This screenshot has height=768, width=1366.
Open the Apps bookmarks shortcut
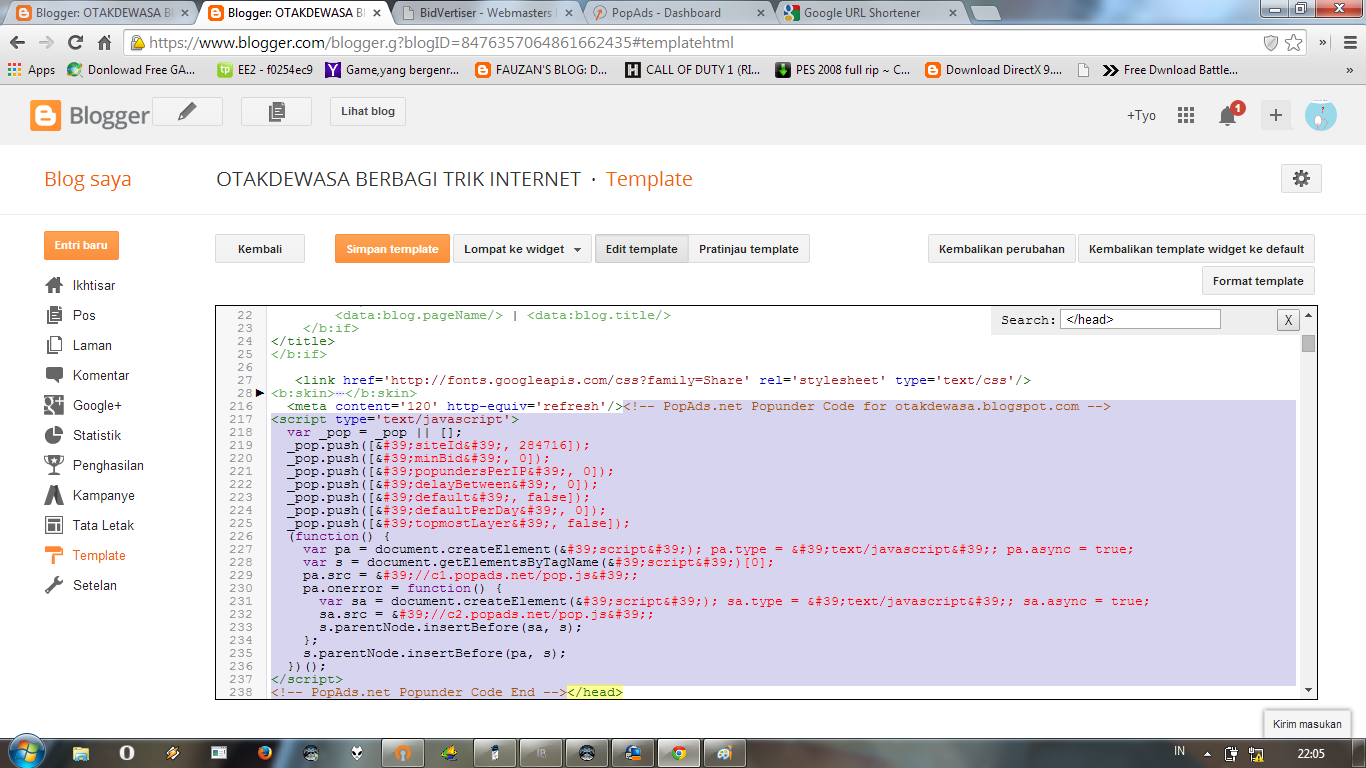coord(31,70)
